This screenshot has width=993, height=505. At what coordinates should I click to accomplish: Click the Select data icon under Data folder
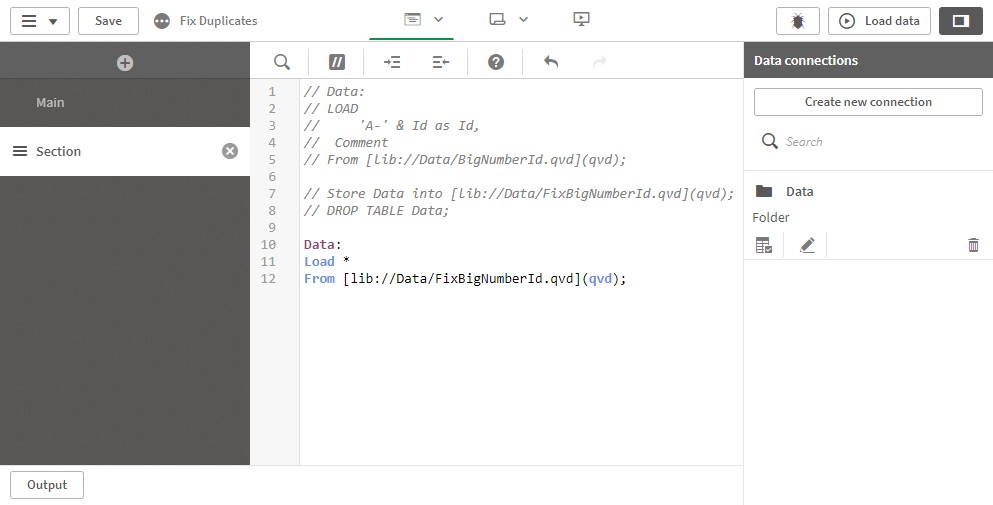tap(764, 245)
